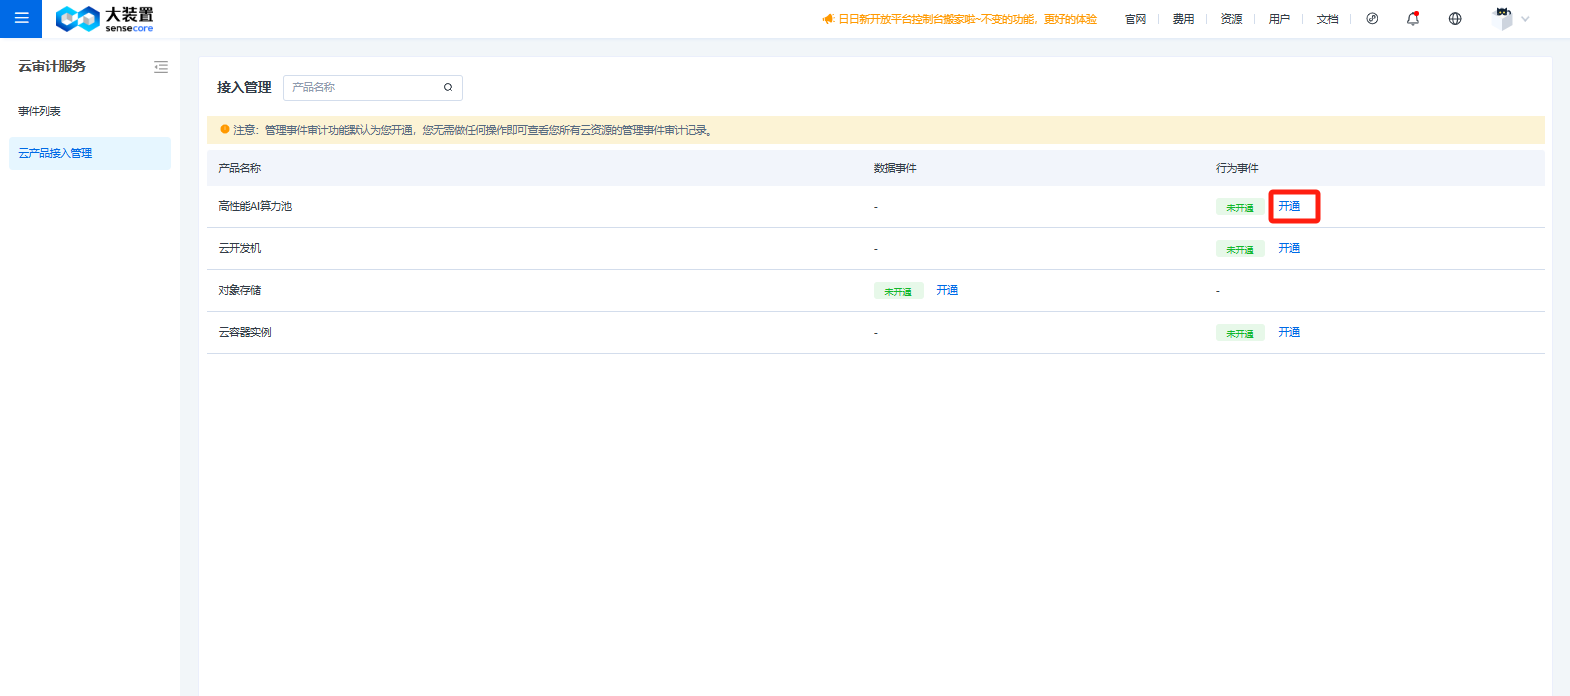Screen dimensions: 1570x696
Task: Expand the user account dropdown arrow
Action: tap(1525, 19)
